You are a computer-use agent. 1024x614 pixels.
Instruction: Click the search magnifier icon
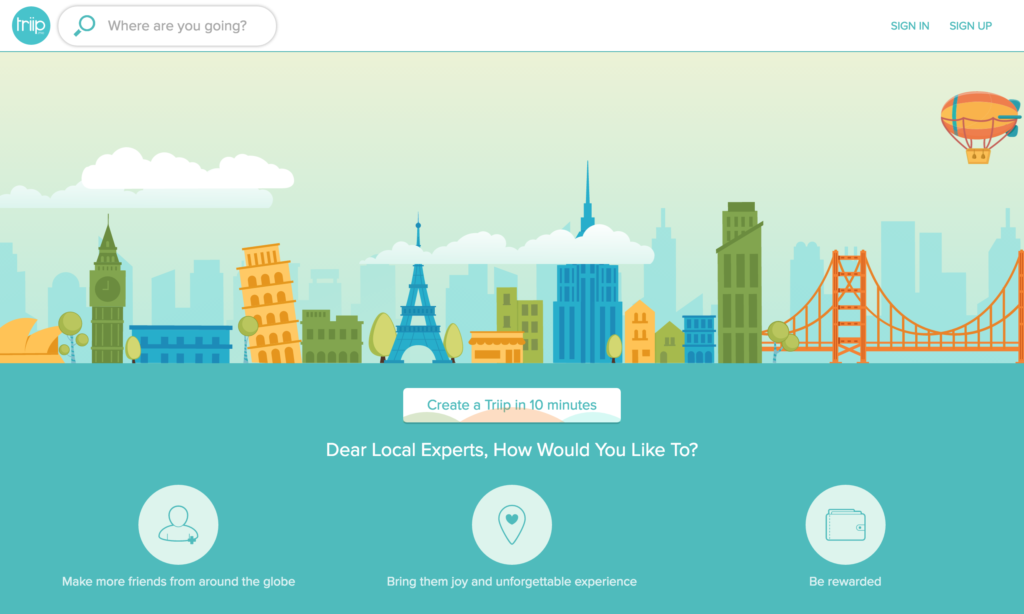pyautogui.click(x=84, y=25)
